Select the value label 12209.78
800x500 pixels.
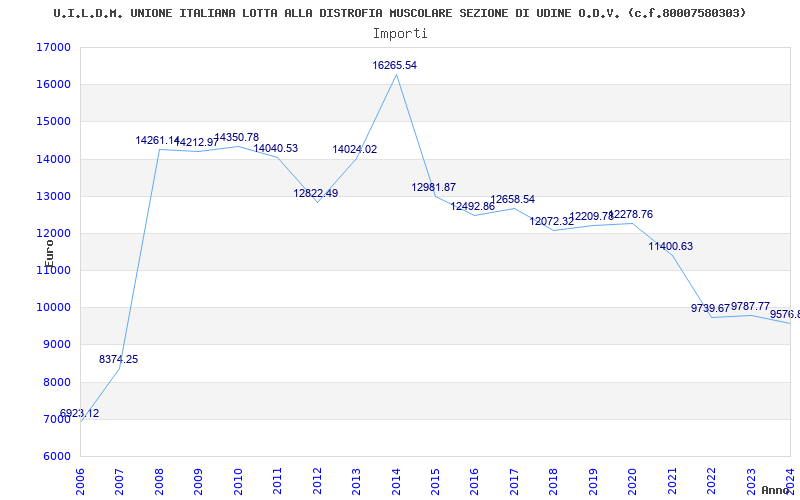tap(591, 216)
